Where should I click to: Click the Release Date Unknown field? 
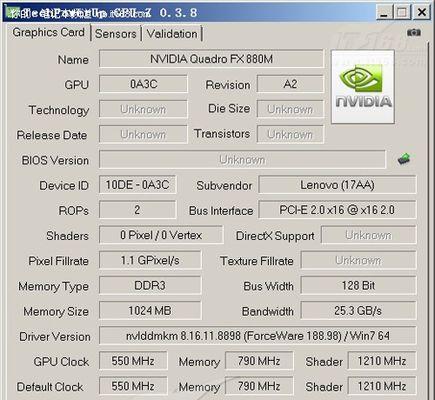[x=143, y=134]
